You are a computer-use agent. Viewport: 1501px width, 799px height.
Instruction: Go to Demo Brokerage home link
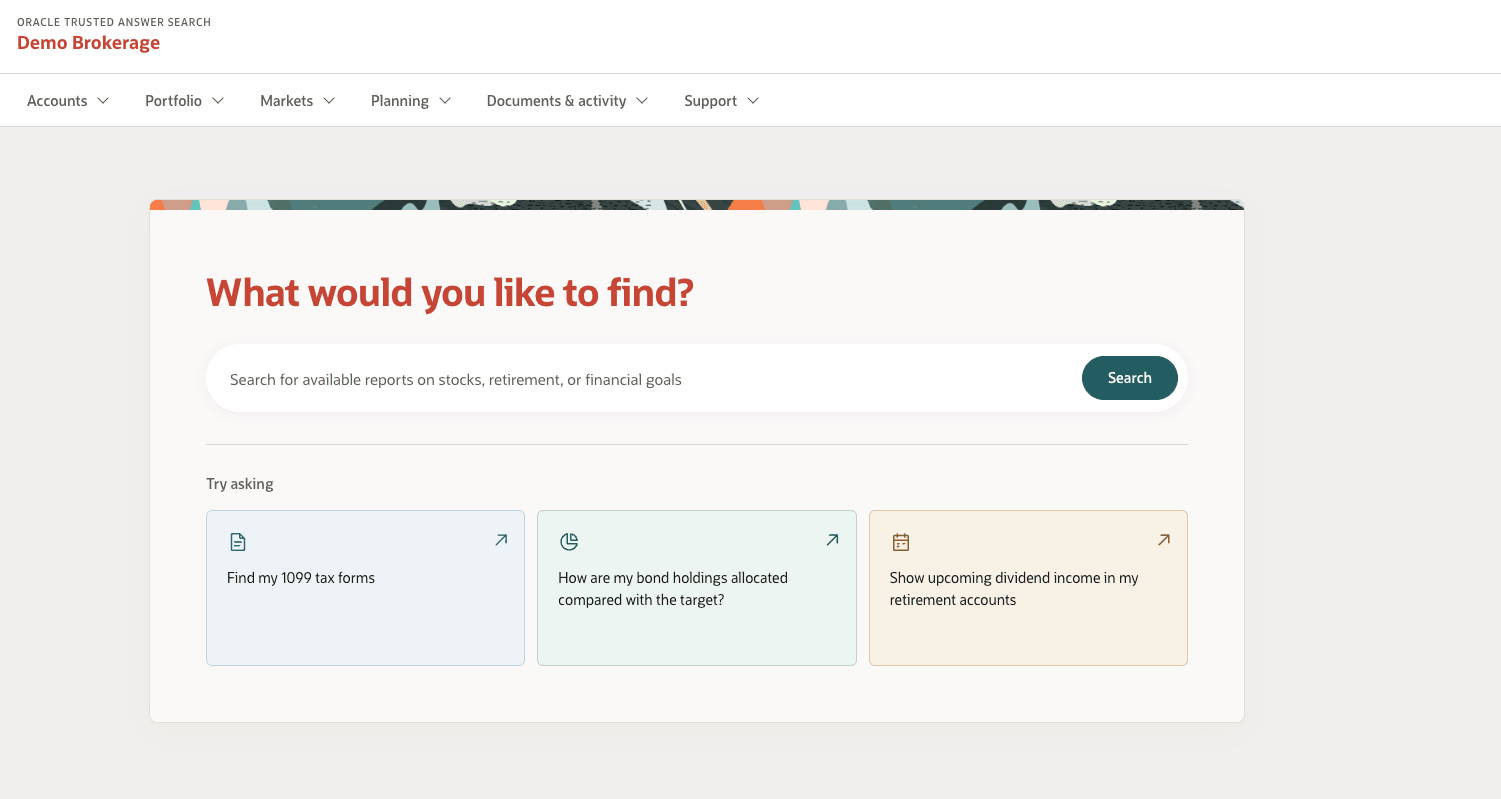(89, 43)
